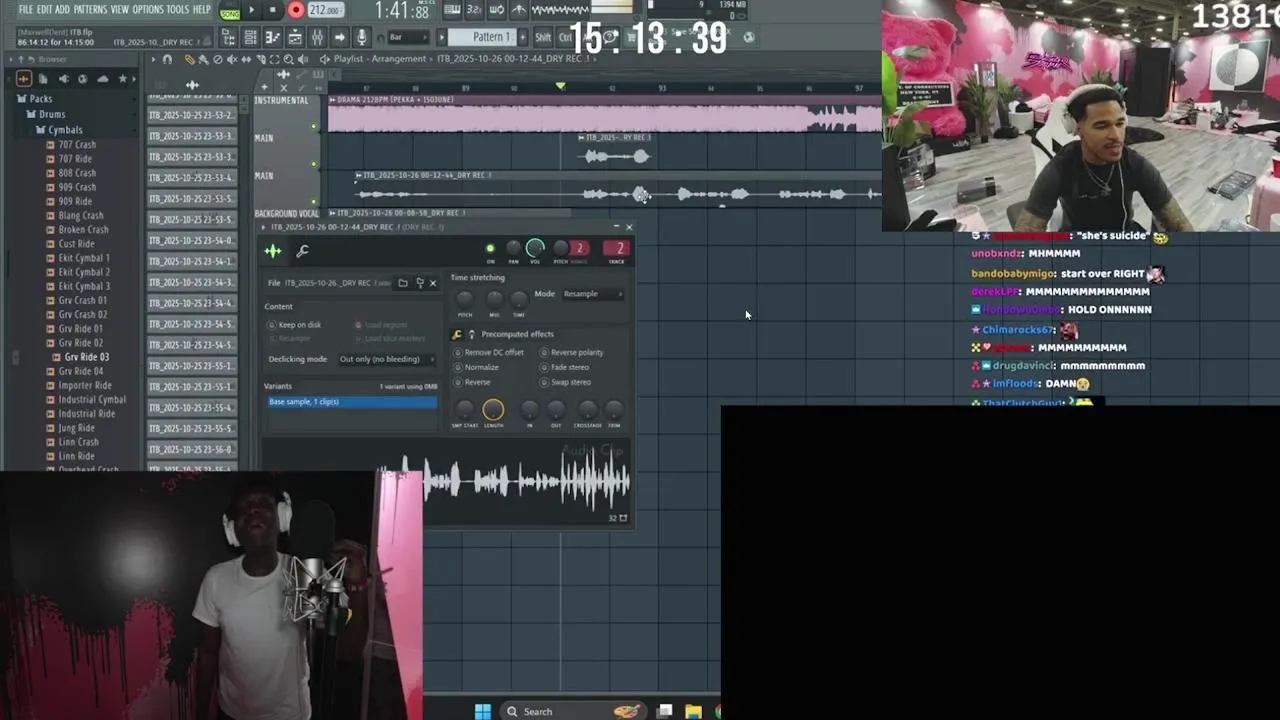
Task: Select the Linn Crash sample
Action: point(78,442)
